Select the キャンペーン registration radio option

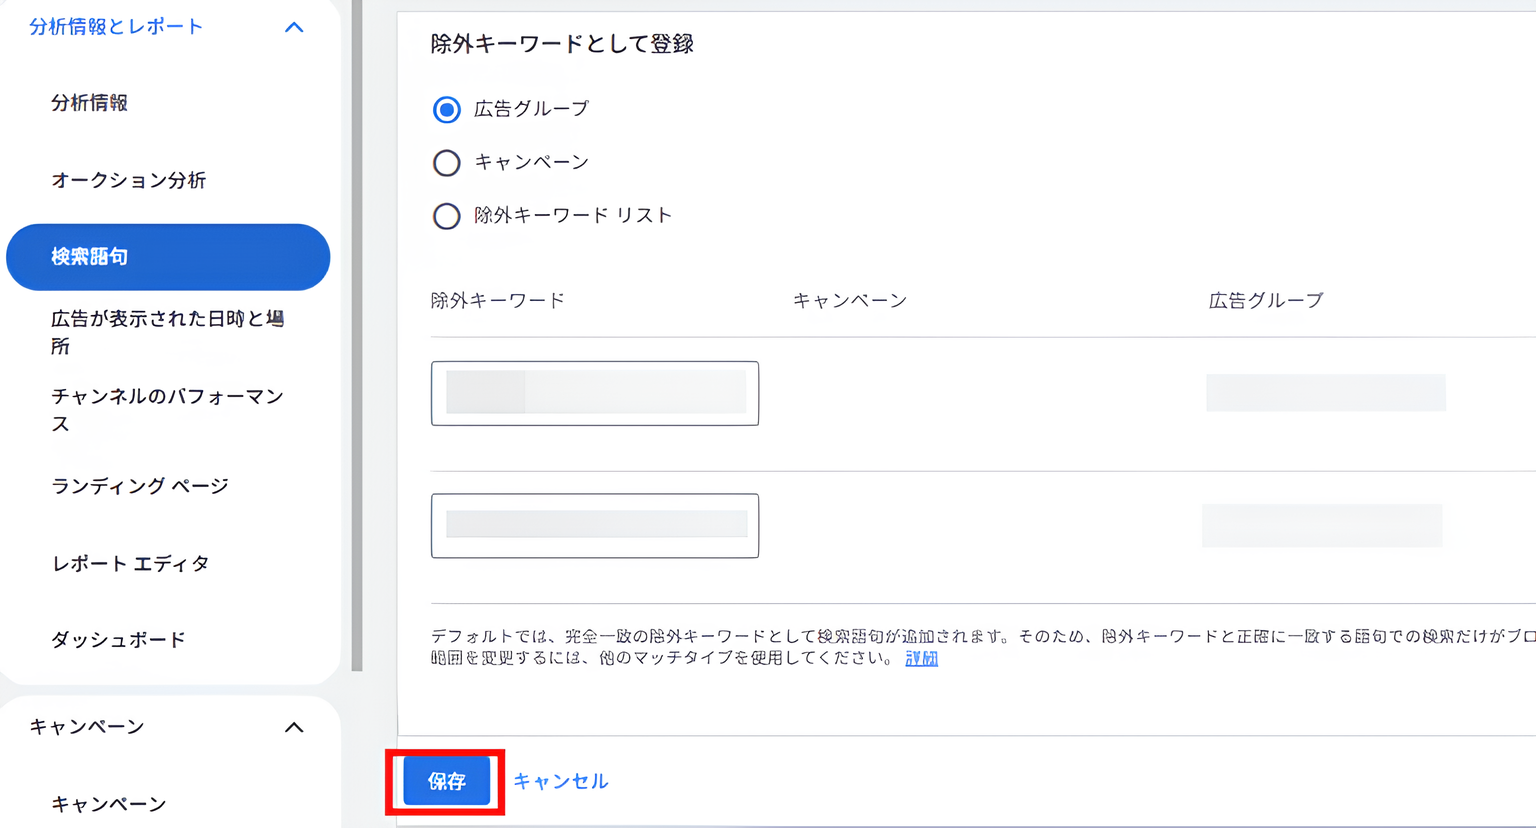446,163
